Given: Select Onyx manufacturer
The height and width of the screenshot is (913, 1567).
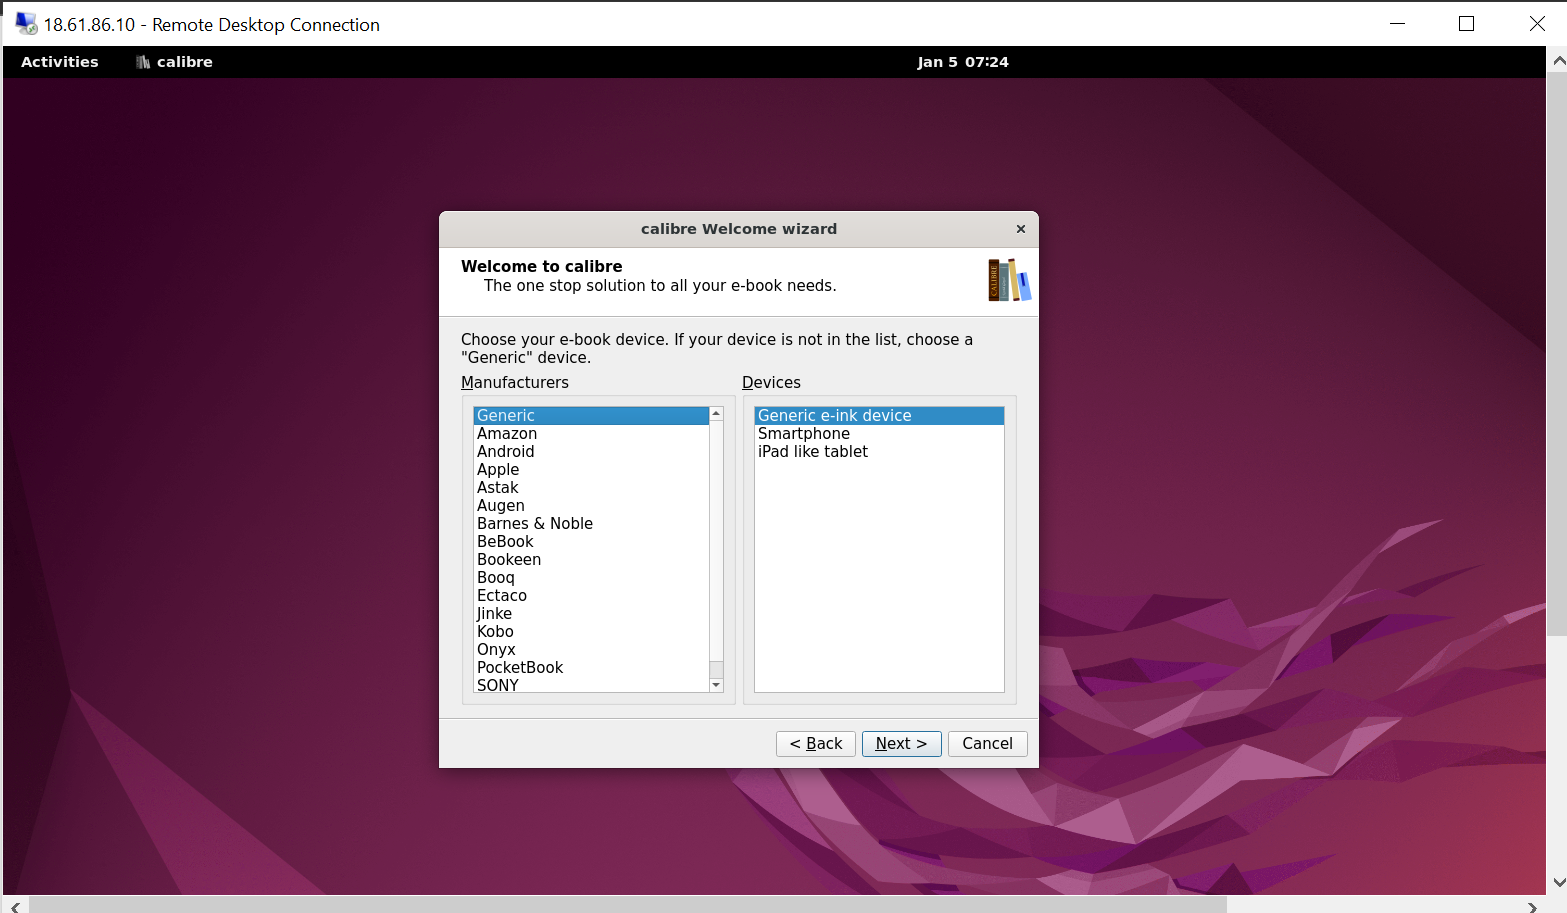Looking at the screenshot, I should (591, 650).
